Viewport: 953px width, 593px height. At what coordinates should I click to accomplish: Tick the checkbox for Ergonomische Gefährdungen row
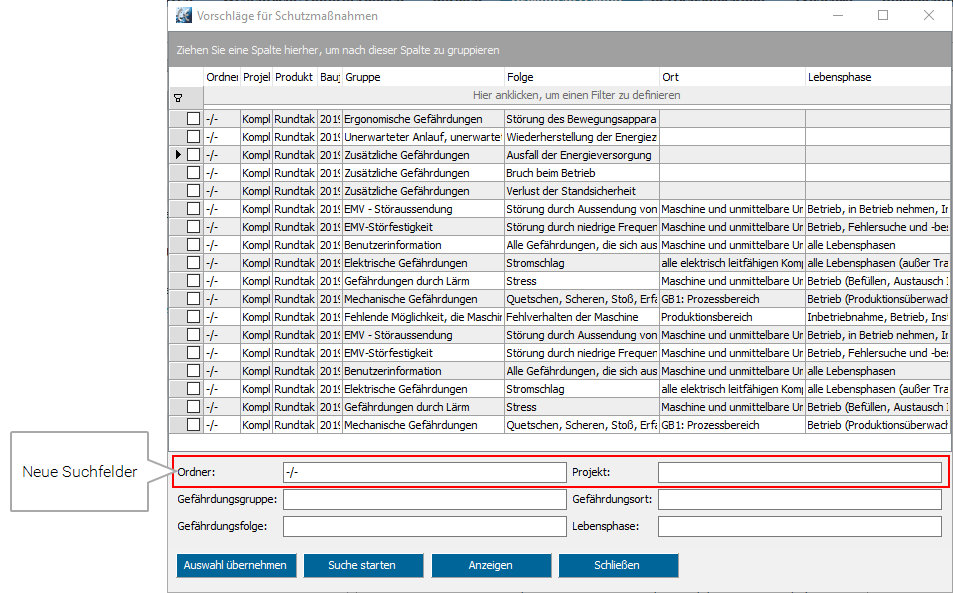pyautogui.click(x=193, y=119)
